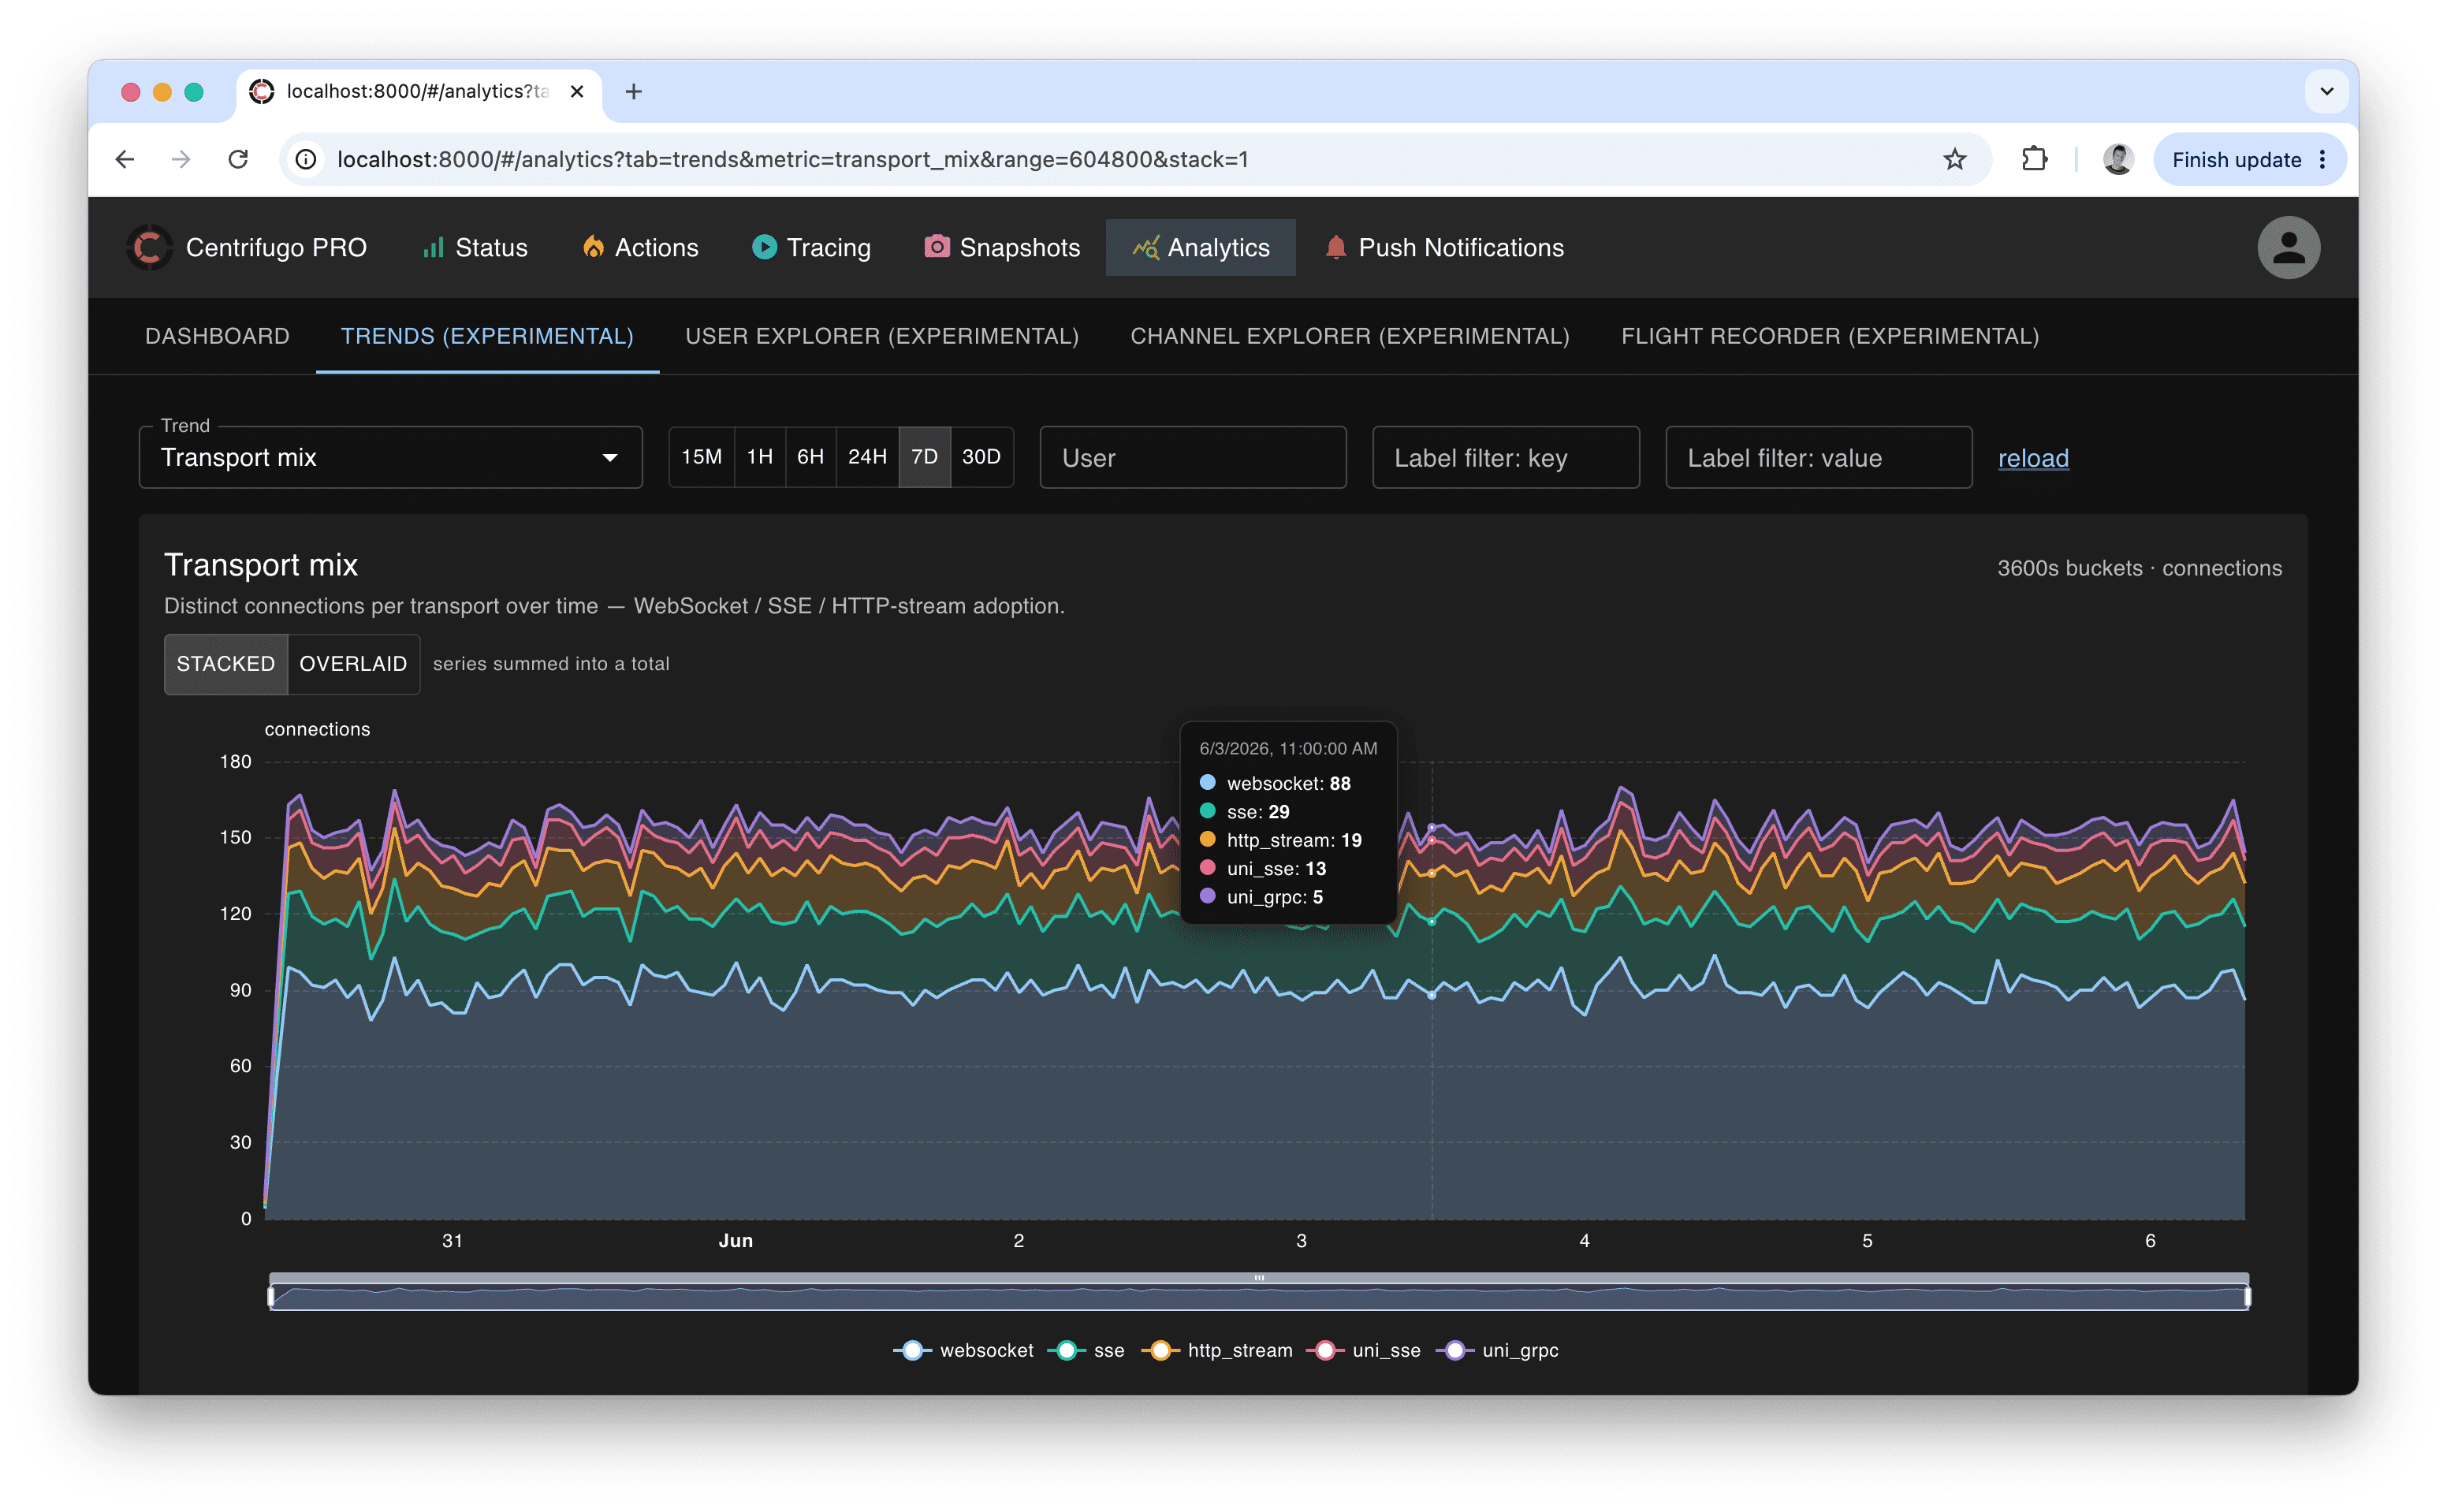
Task: Go back in browser history
Action: [x=125, y=159]
